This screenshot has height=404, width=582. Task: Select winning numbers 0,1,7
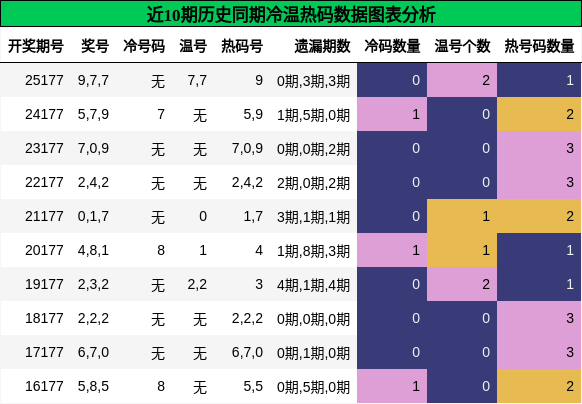coord(93,216)
